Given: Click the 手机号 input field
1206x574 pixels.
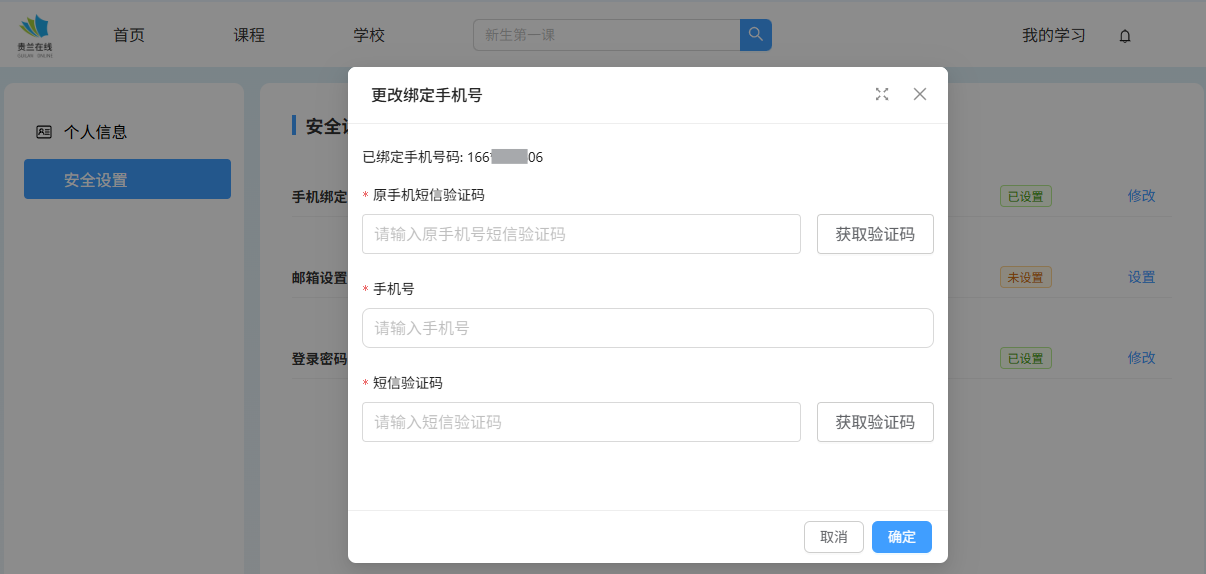Looking at the screenshot, I should (x=647, y=328).
